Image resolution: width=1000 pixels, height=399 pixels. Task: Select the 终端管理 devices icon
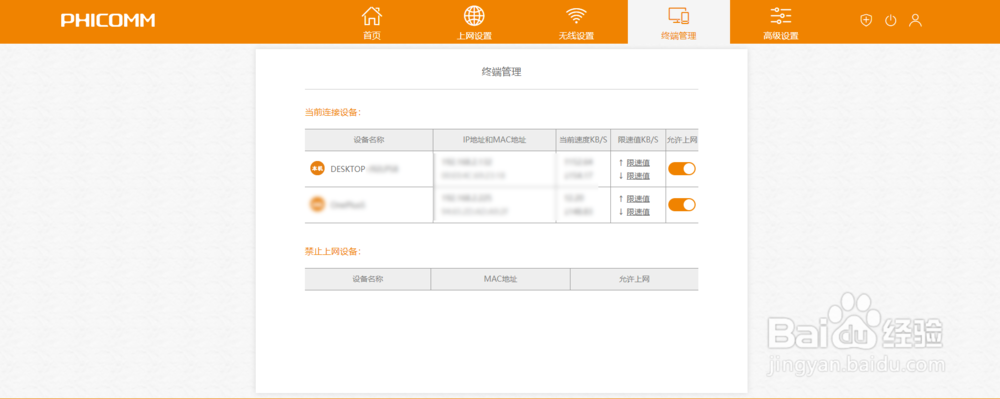coord(679,16)
